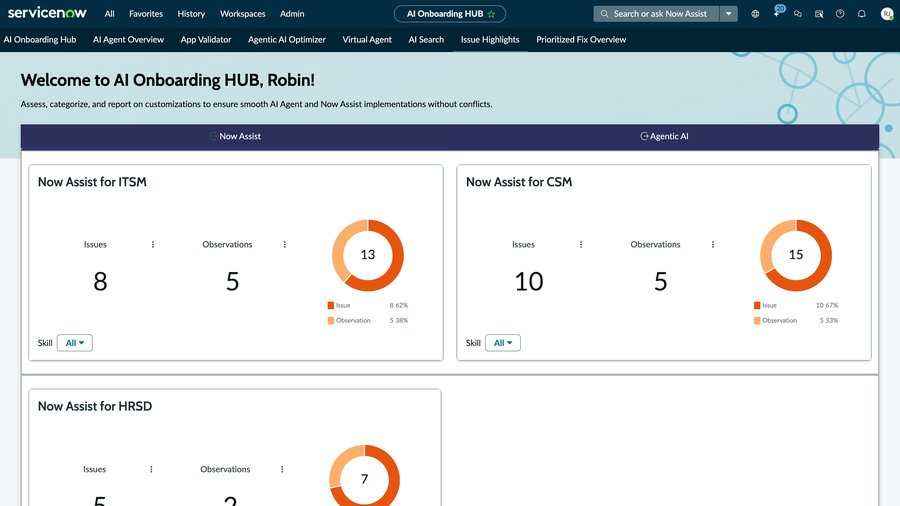Switch to AI Onboarding Hub tab
This screenshot has height=506, width=900.
(x=40, y=40)
